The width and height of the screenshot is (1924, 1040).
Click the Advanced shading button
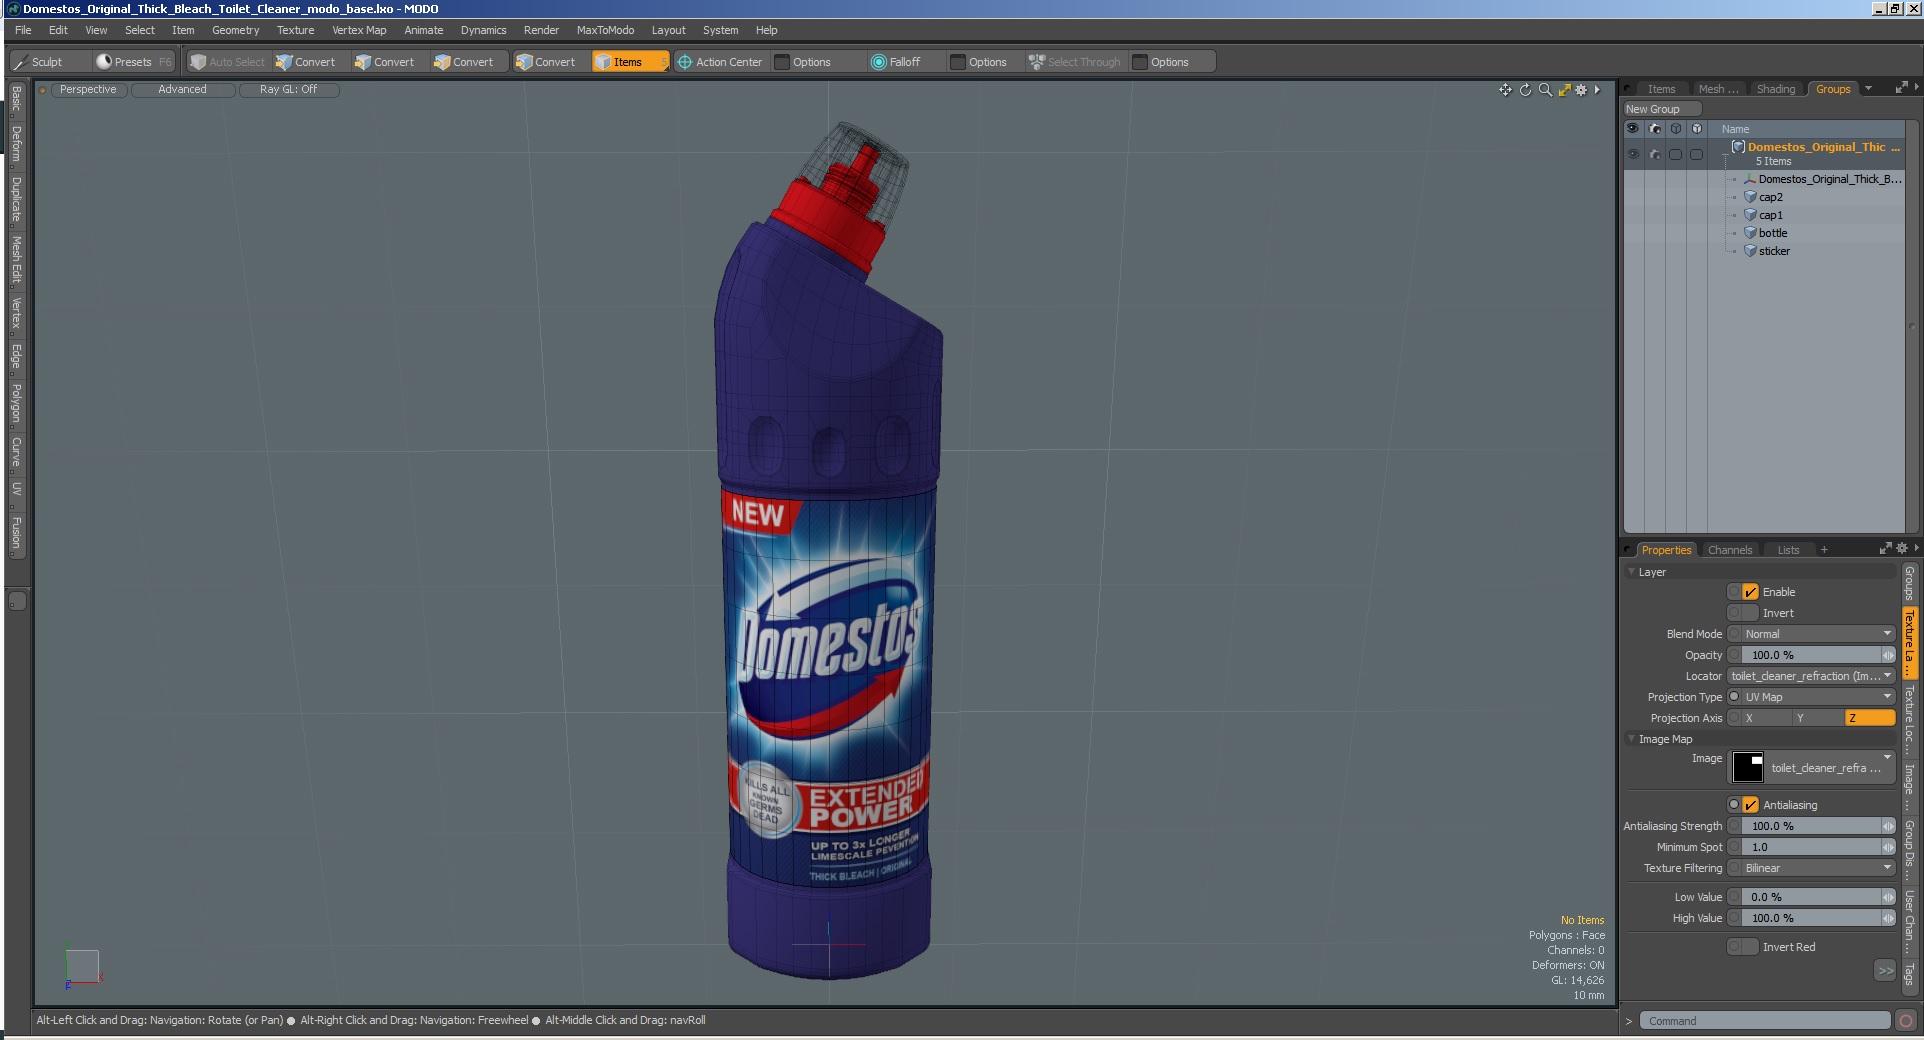click(182, 89)
